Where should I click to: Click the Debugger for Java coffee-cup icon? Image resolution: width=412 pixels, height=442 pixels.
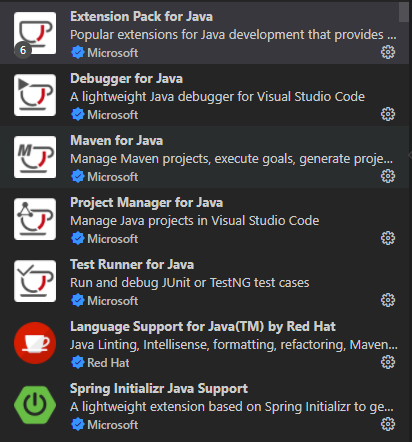pyautogui.click(x=35, y=95)
